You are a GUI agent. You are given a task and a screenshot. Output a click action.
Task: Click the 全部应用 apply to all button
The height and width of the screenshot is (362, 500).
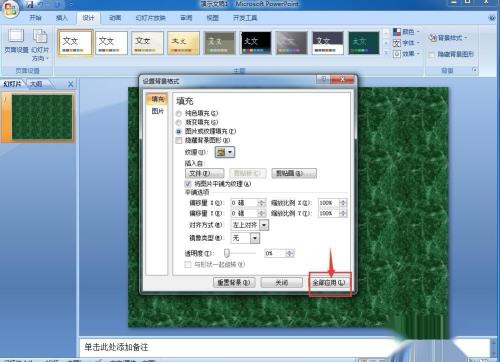point(329,283)
